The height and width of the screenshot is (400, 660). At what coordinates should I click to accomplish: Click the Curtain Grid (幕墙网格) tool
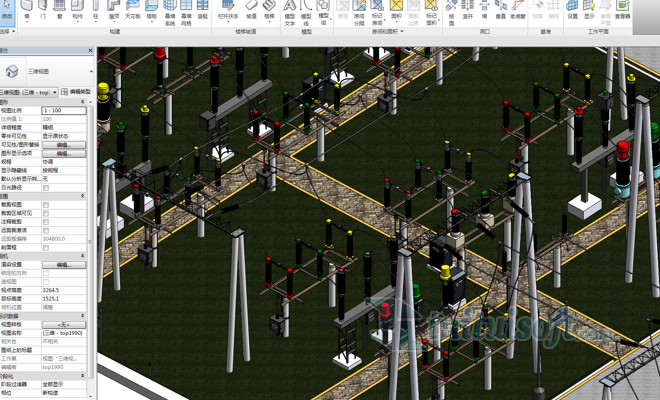click(188, 11)
